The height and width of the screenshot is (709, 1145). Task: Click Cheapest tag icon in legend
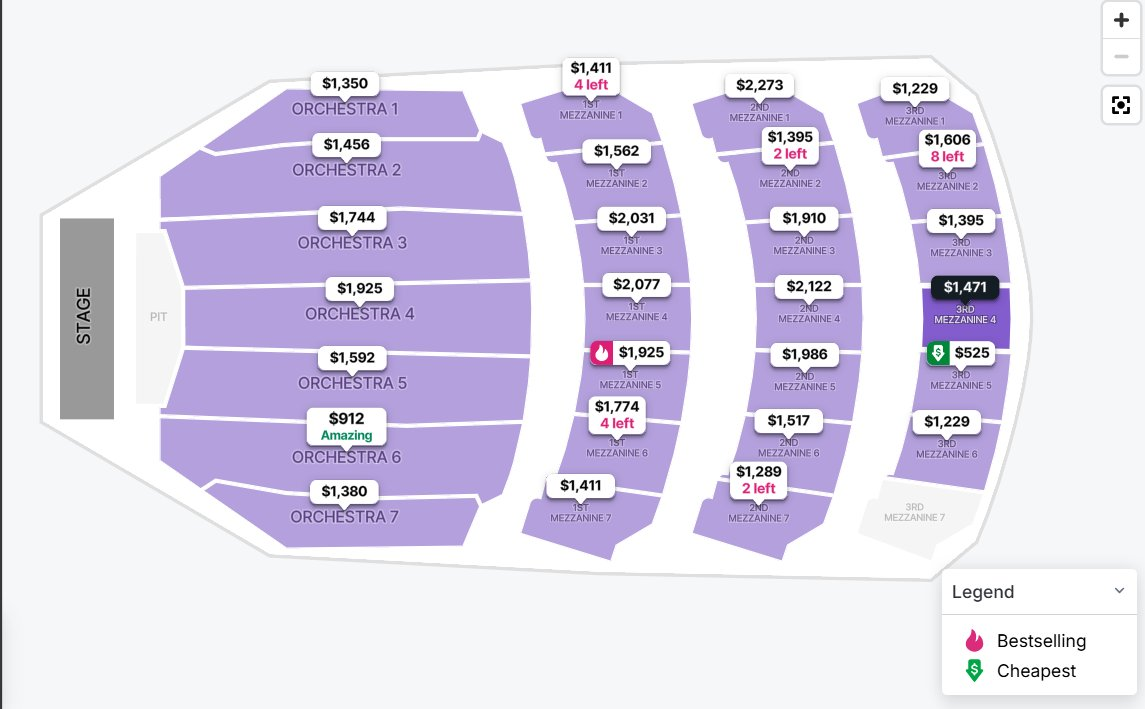974,670
